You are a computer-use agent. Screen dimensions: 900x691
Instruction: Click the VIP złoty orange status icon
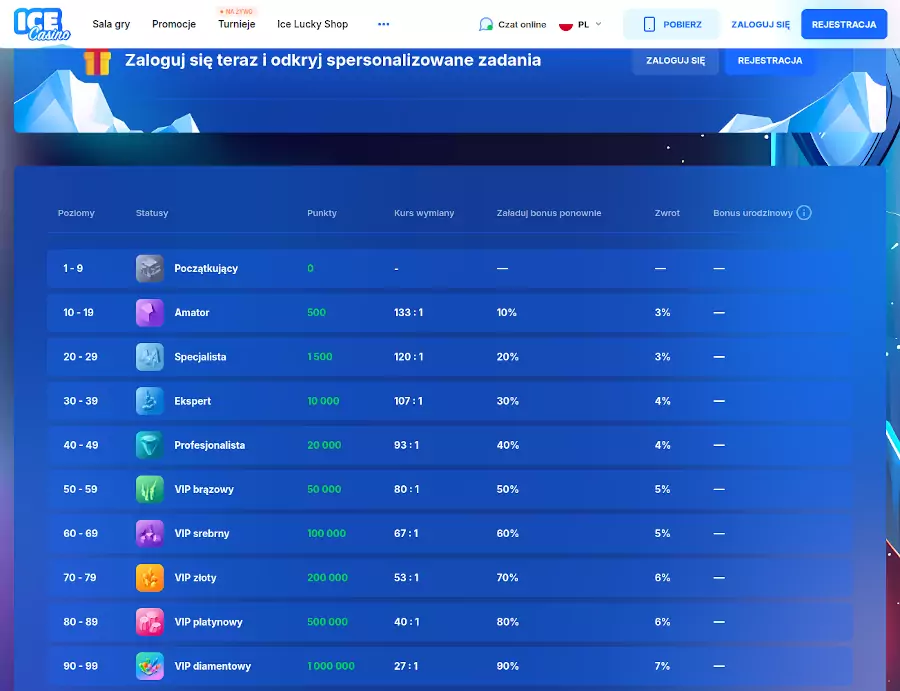(x=149, y=578)
